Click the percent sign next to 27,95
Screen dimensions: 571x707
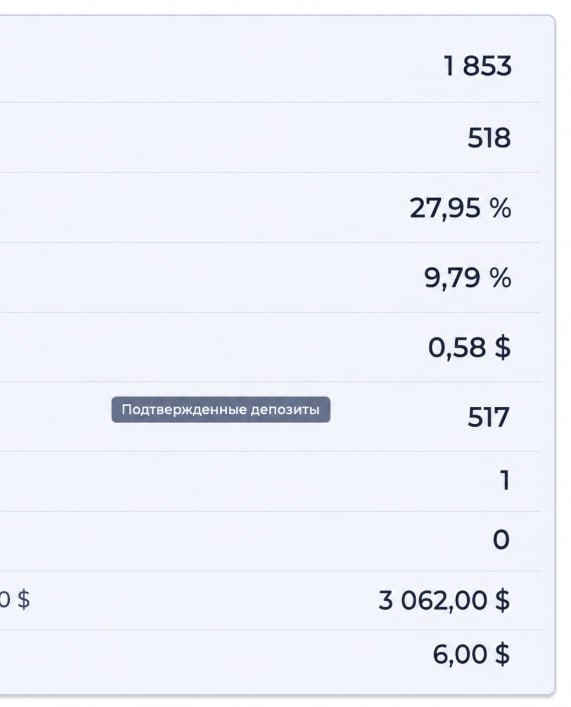point(500,208)
